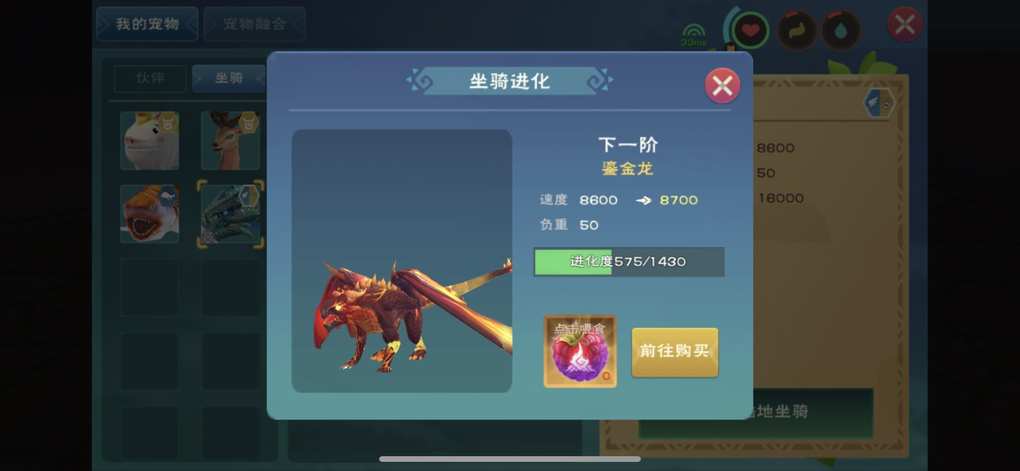Click the red heart status icon
The width and height of the screenshot is (1020, 471).
(x=750, y=30)
